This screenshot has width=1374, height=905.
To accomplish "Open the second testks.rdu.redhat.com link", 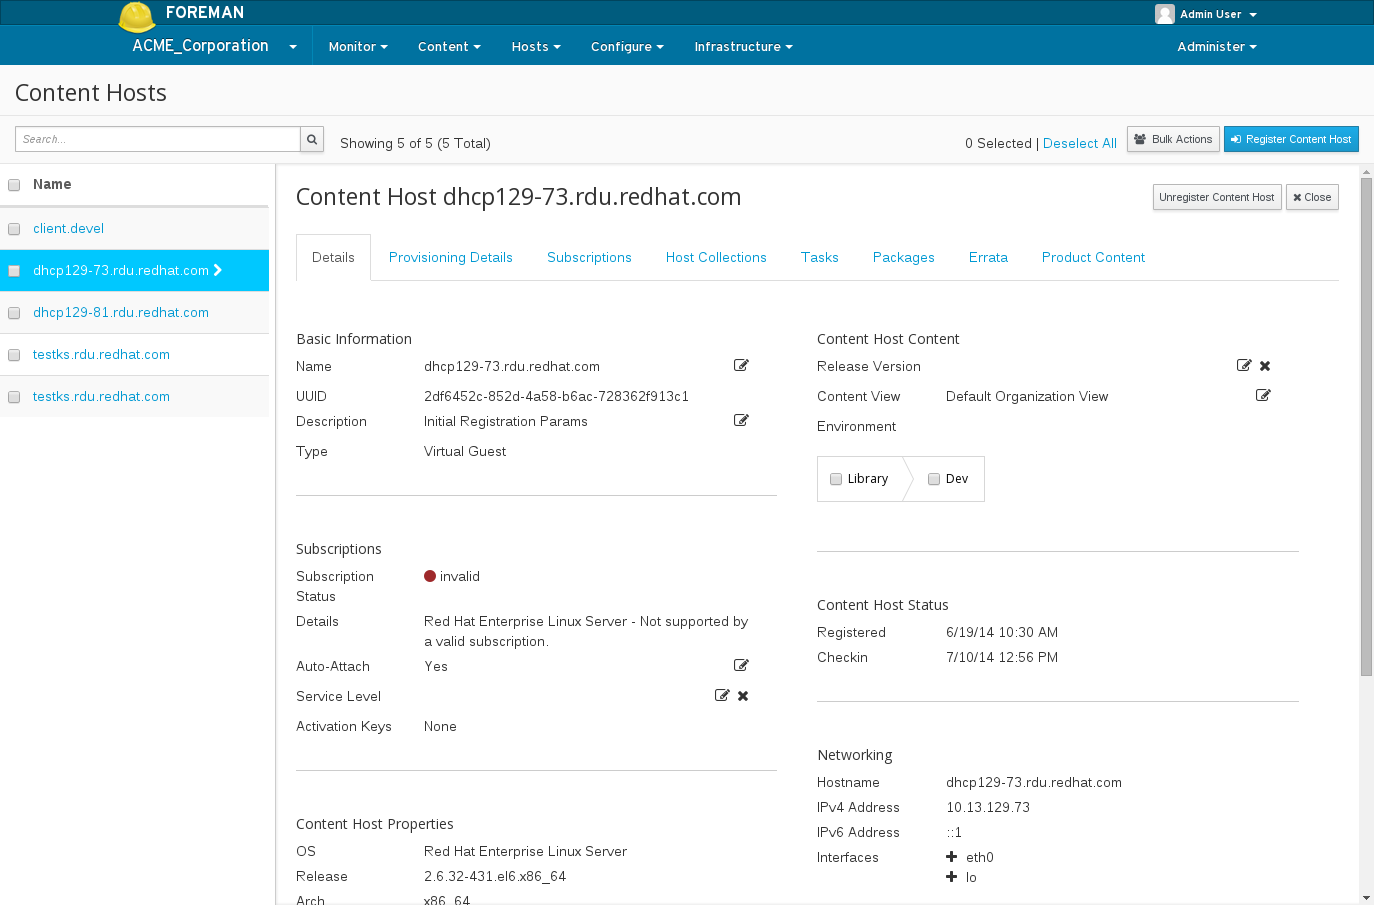I will click(x=101, y=396).
